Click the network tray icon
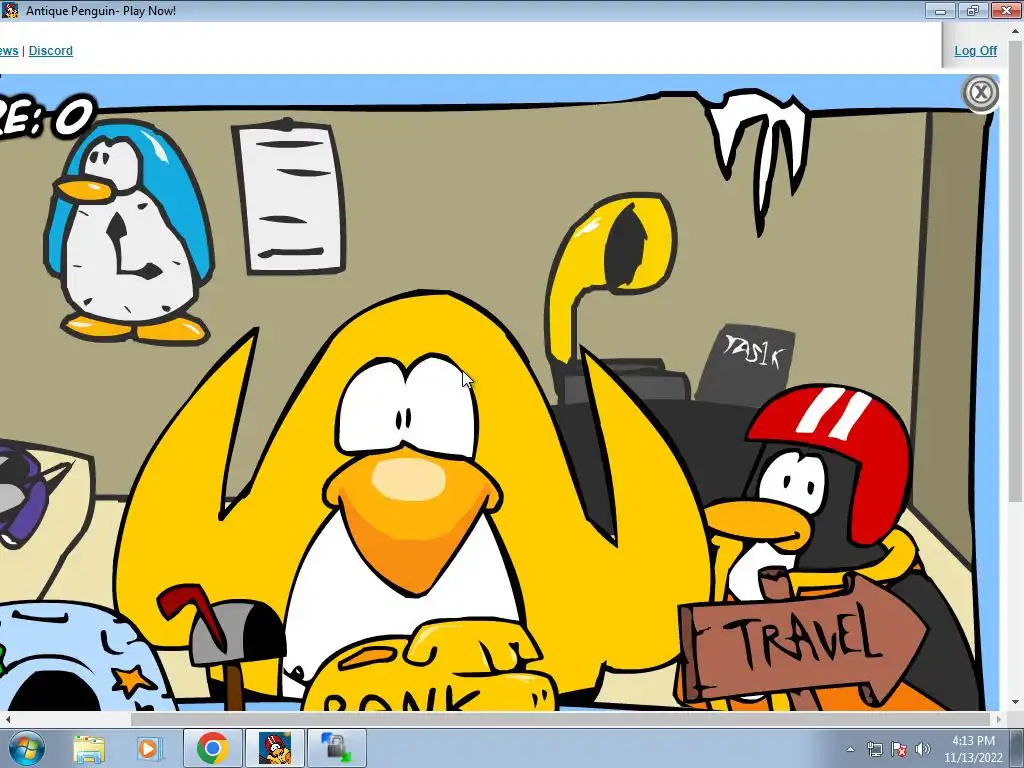 point(874,750)
